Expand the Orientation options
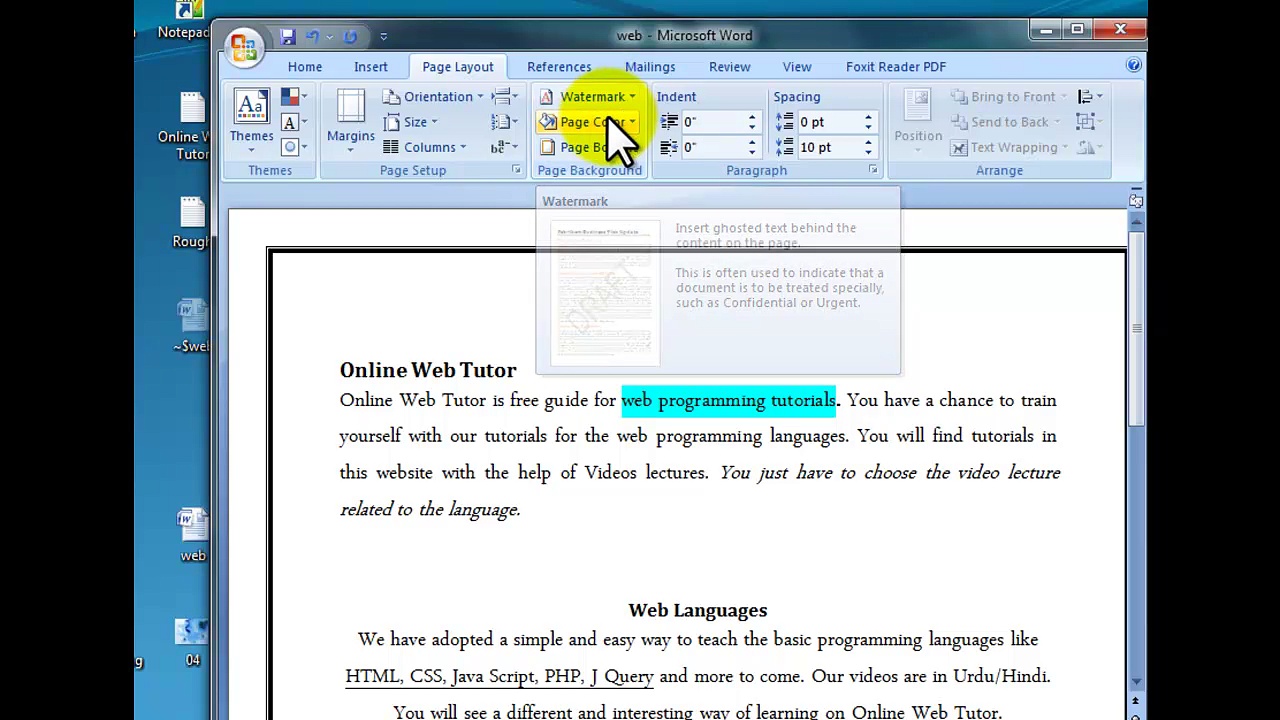This screenshot has height=720, width=1280. pos(433,97)
